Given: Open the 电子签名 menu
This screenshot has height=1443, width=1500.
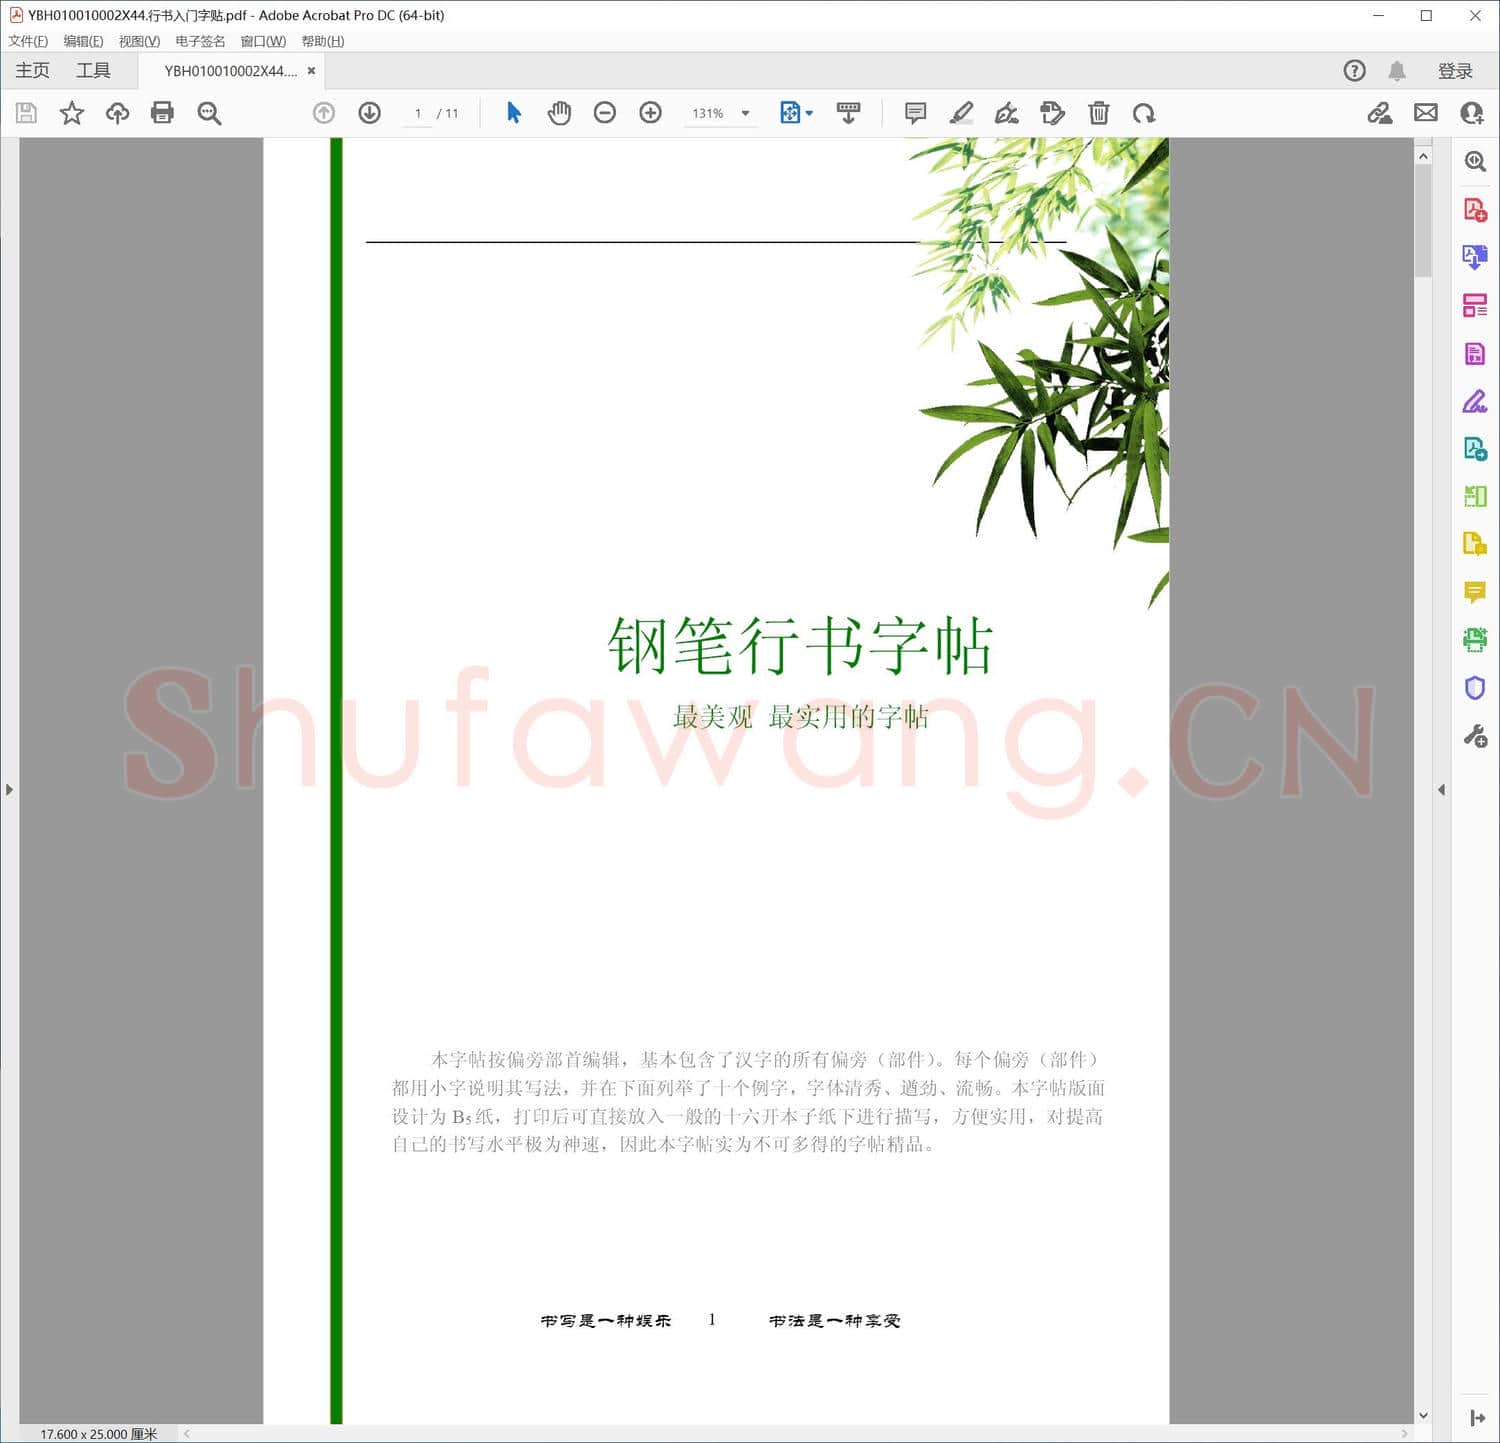Looking at the screenshot, I should coord(200,41).
